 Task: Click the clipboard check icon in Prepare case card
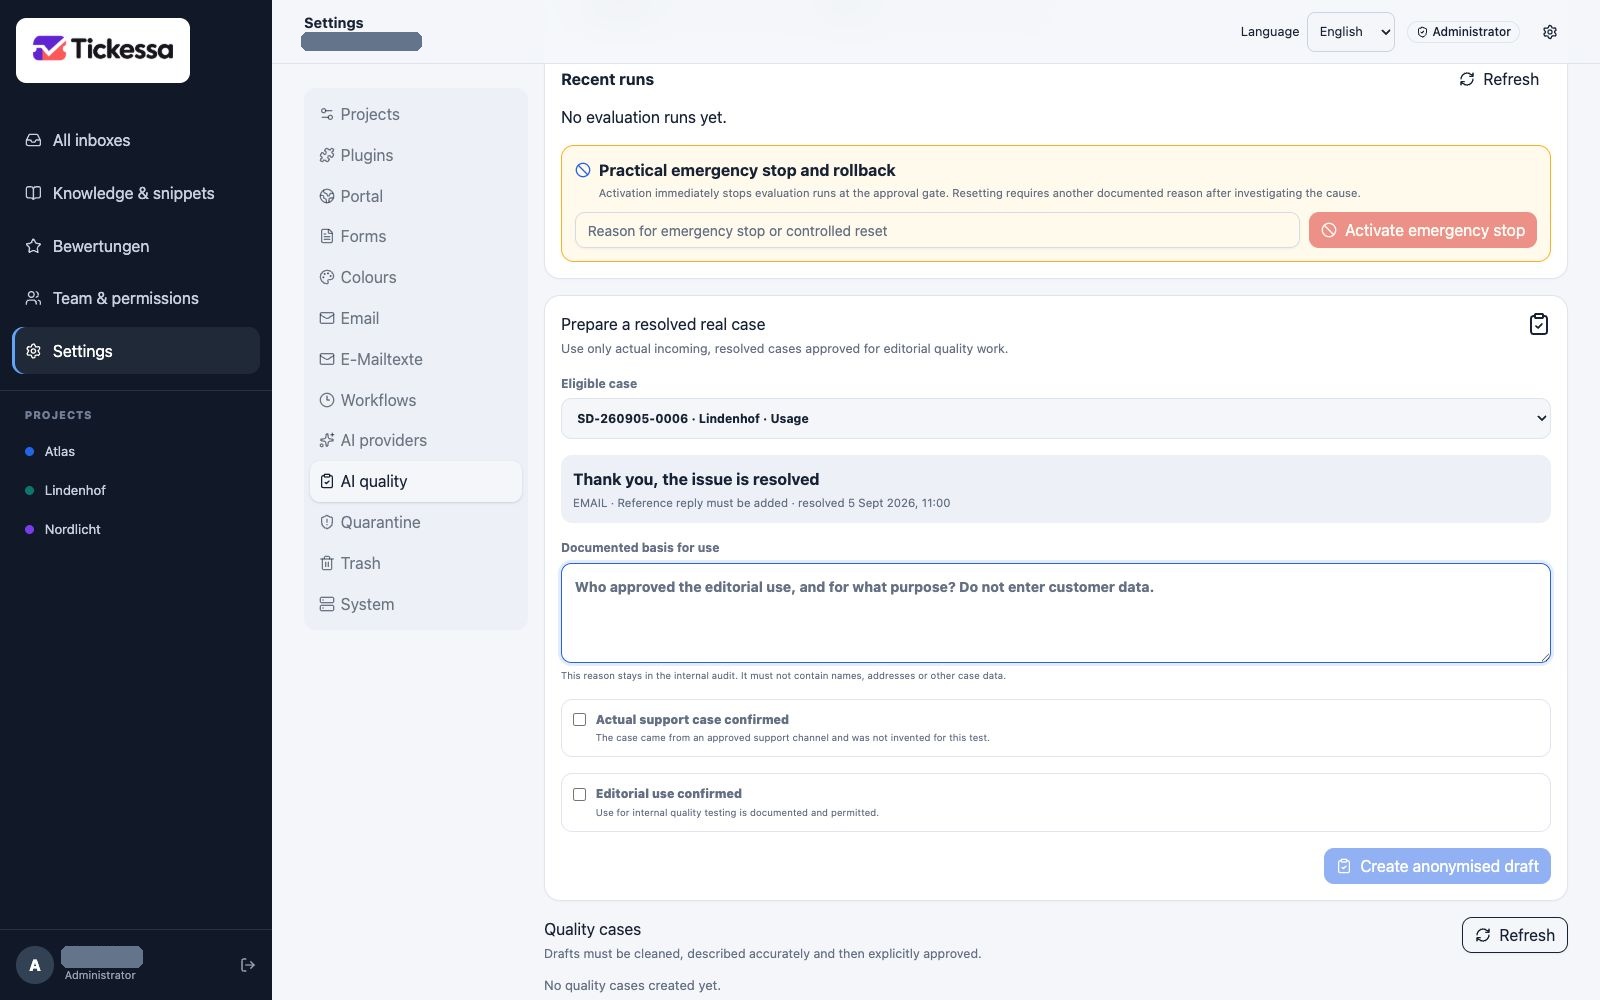(x=1539, y=324)
